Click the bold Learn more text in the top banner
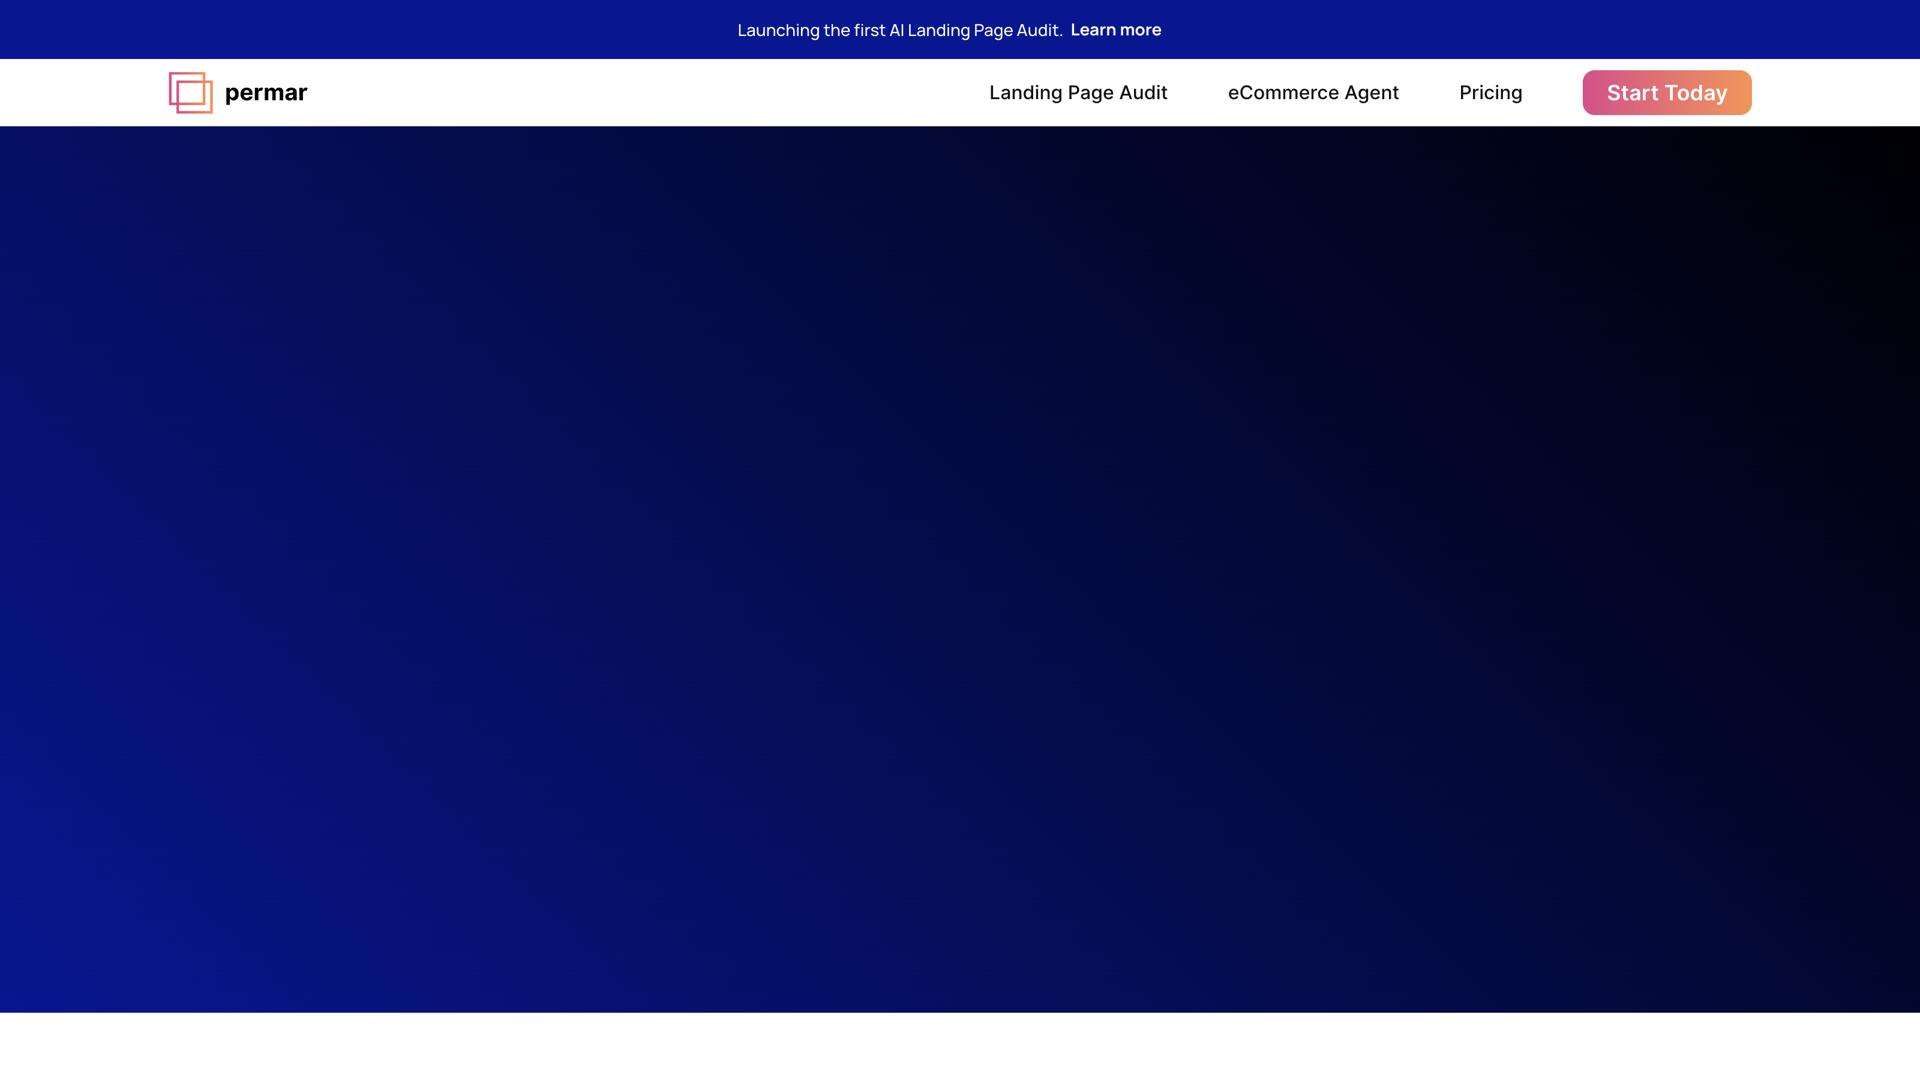 1115,30
